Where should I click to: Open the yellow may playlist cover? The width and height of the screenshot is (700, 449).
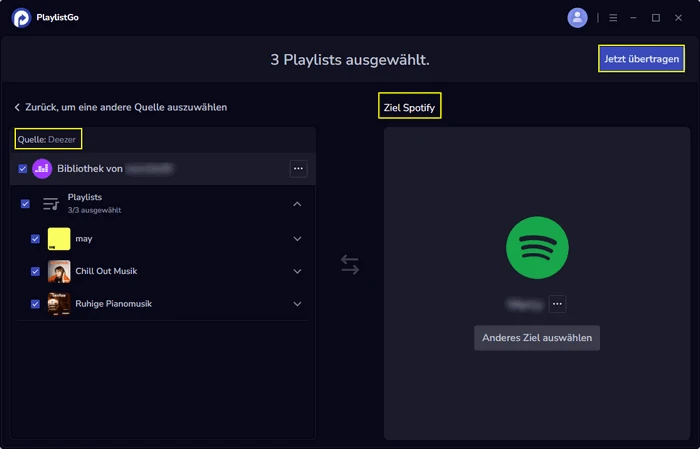[59, 239]
